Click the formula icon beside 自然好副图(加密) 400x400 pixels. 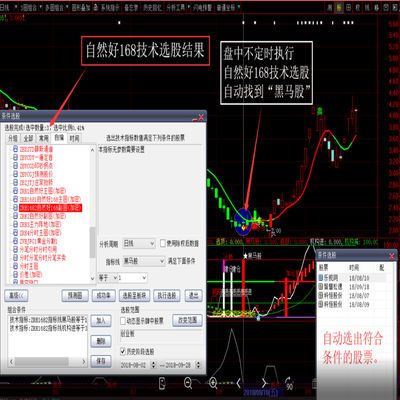(15, 216)
